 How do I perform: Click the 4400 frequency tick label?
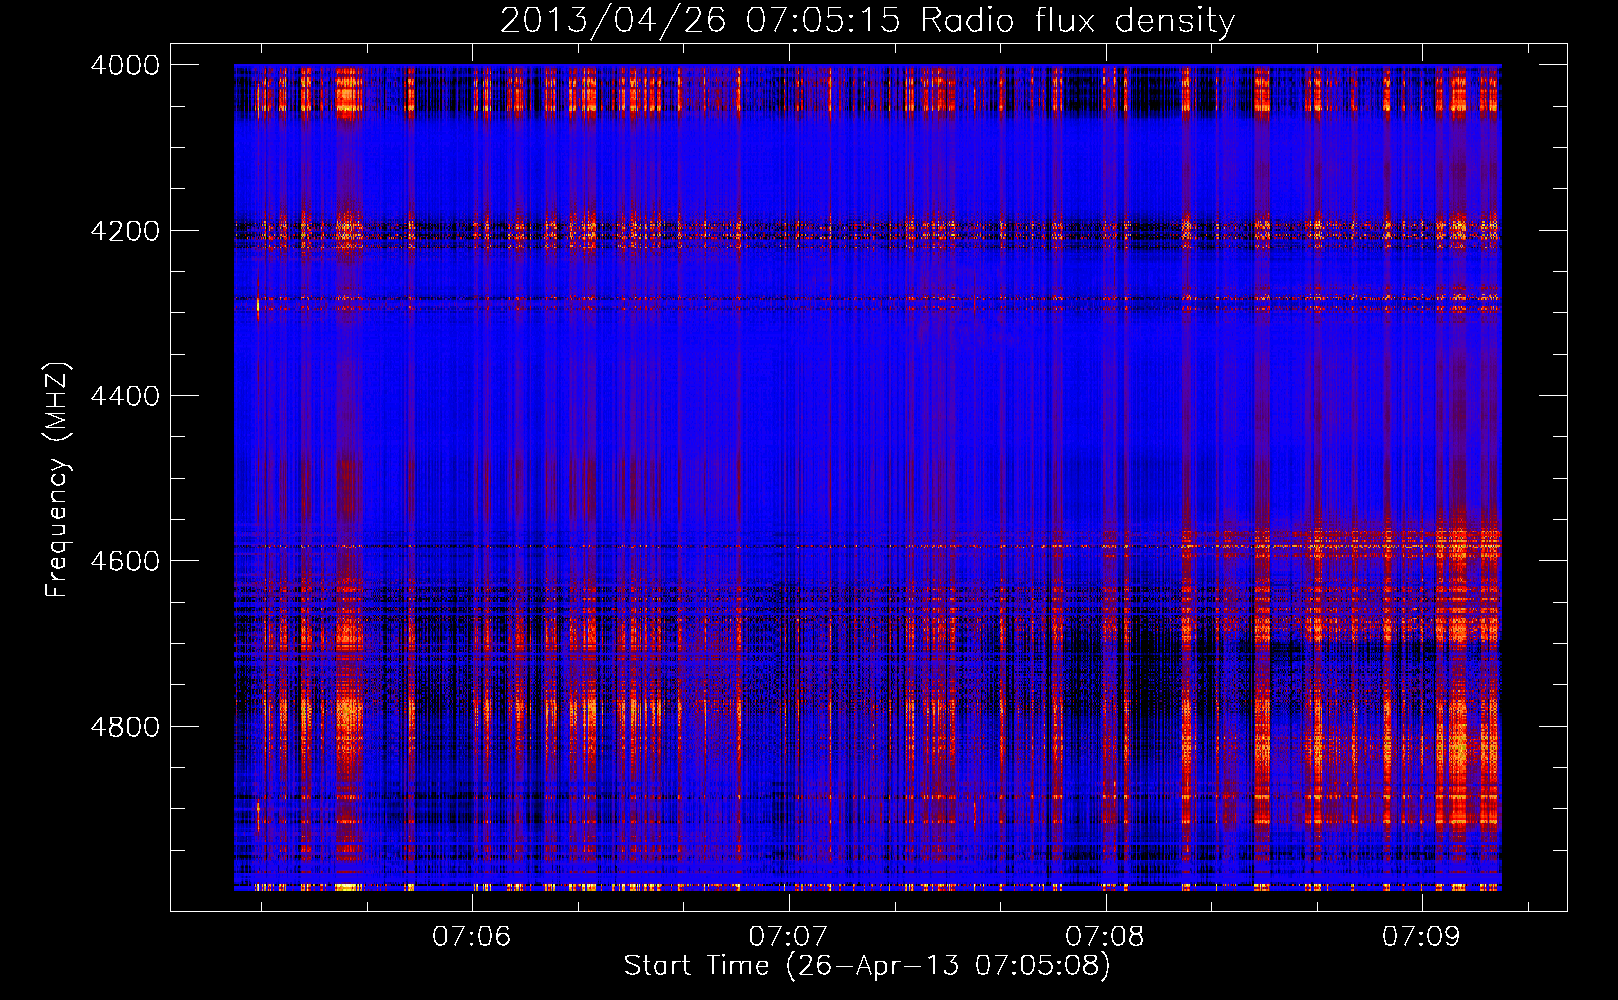[124, 396]
